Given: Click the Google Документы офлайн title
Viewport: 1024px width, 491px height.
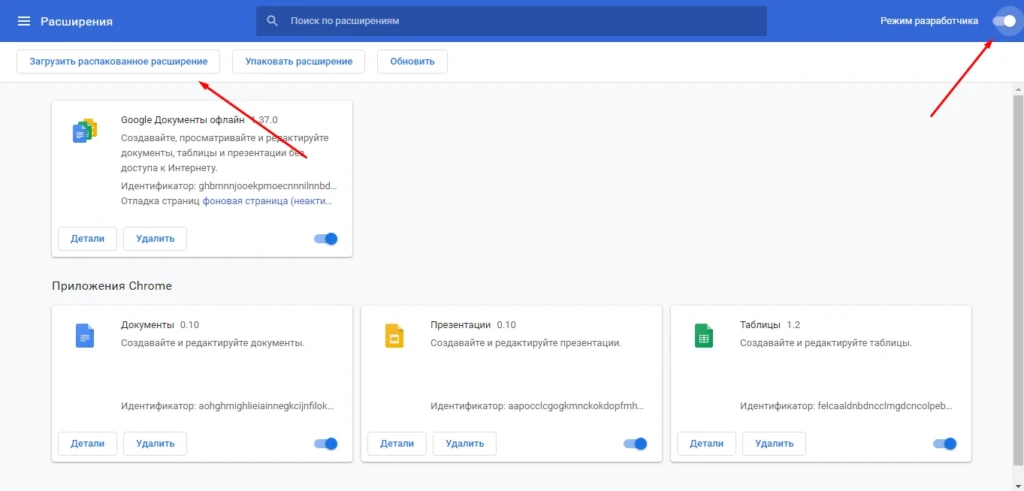Looking at the screenshot, I should click(x=183, y=120).
